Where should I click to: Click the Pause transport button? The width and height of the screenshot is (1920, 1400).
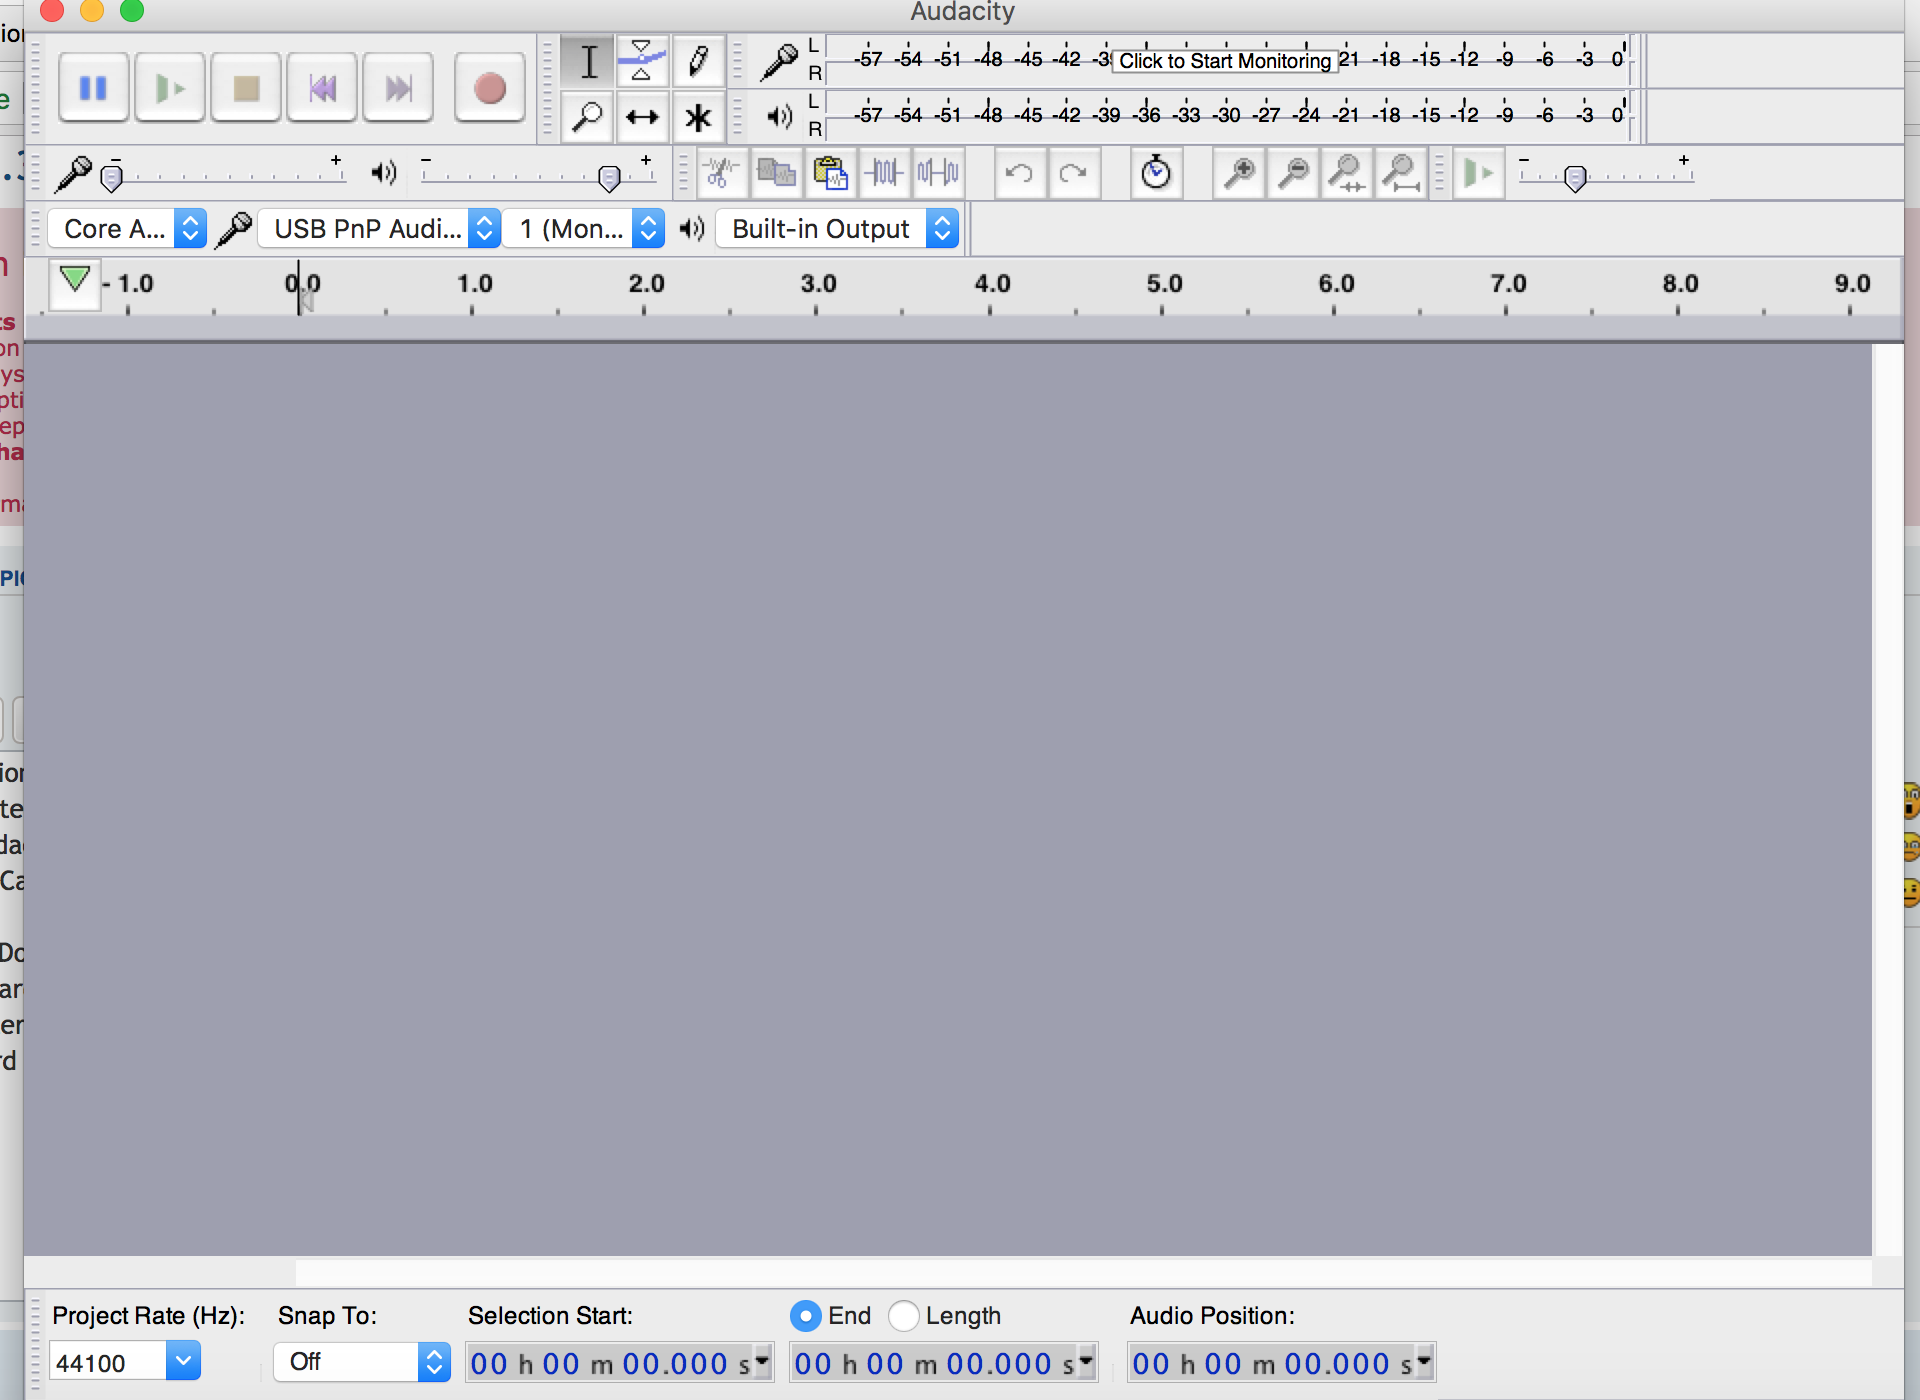(x=93, y=88)
